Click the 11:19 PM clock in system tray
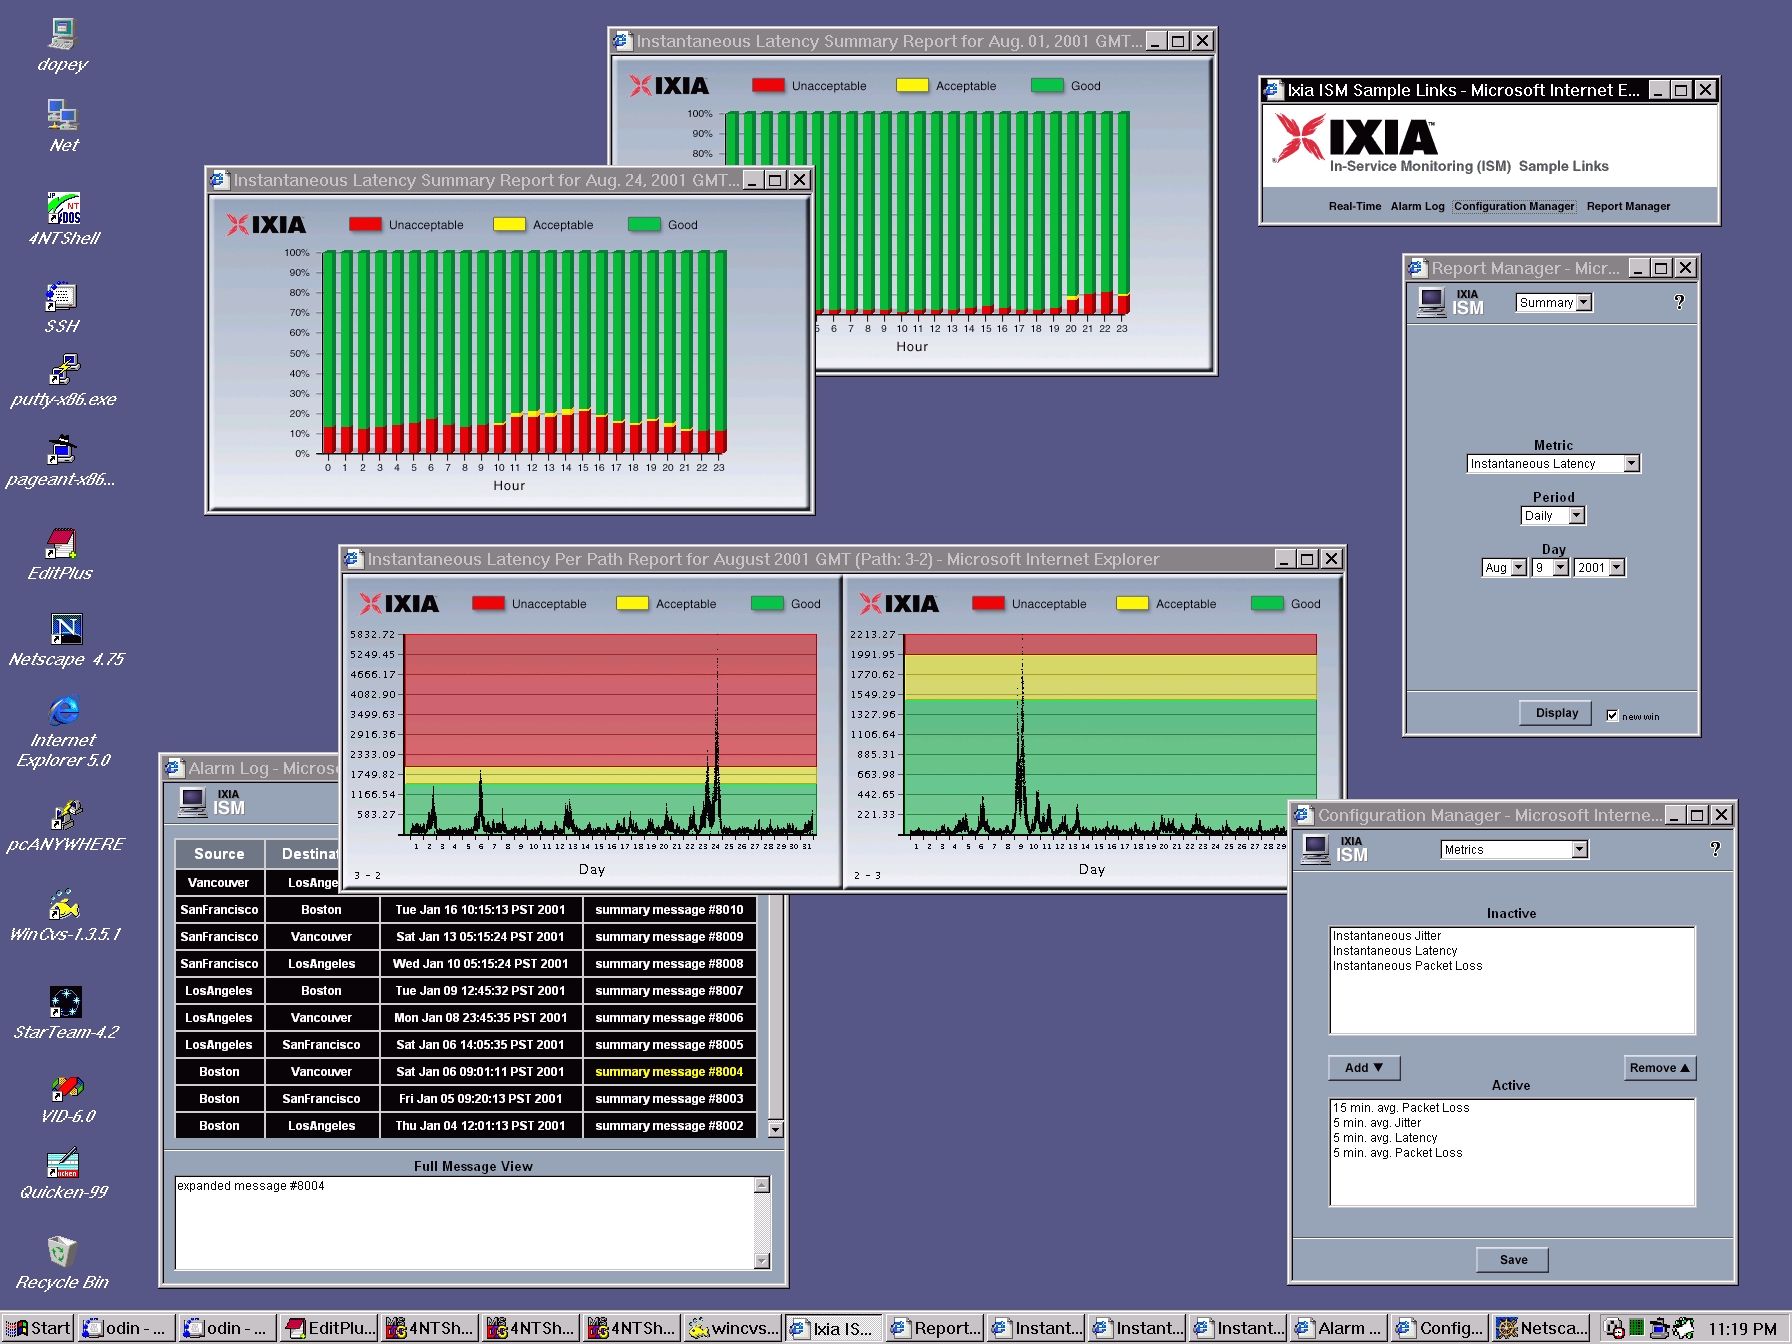 tap(1742, 1329)
